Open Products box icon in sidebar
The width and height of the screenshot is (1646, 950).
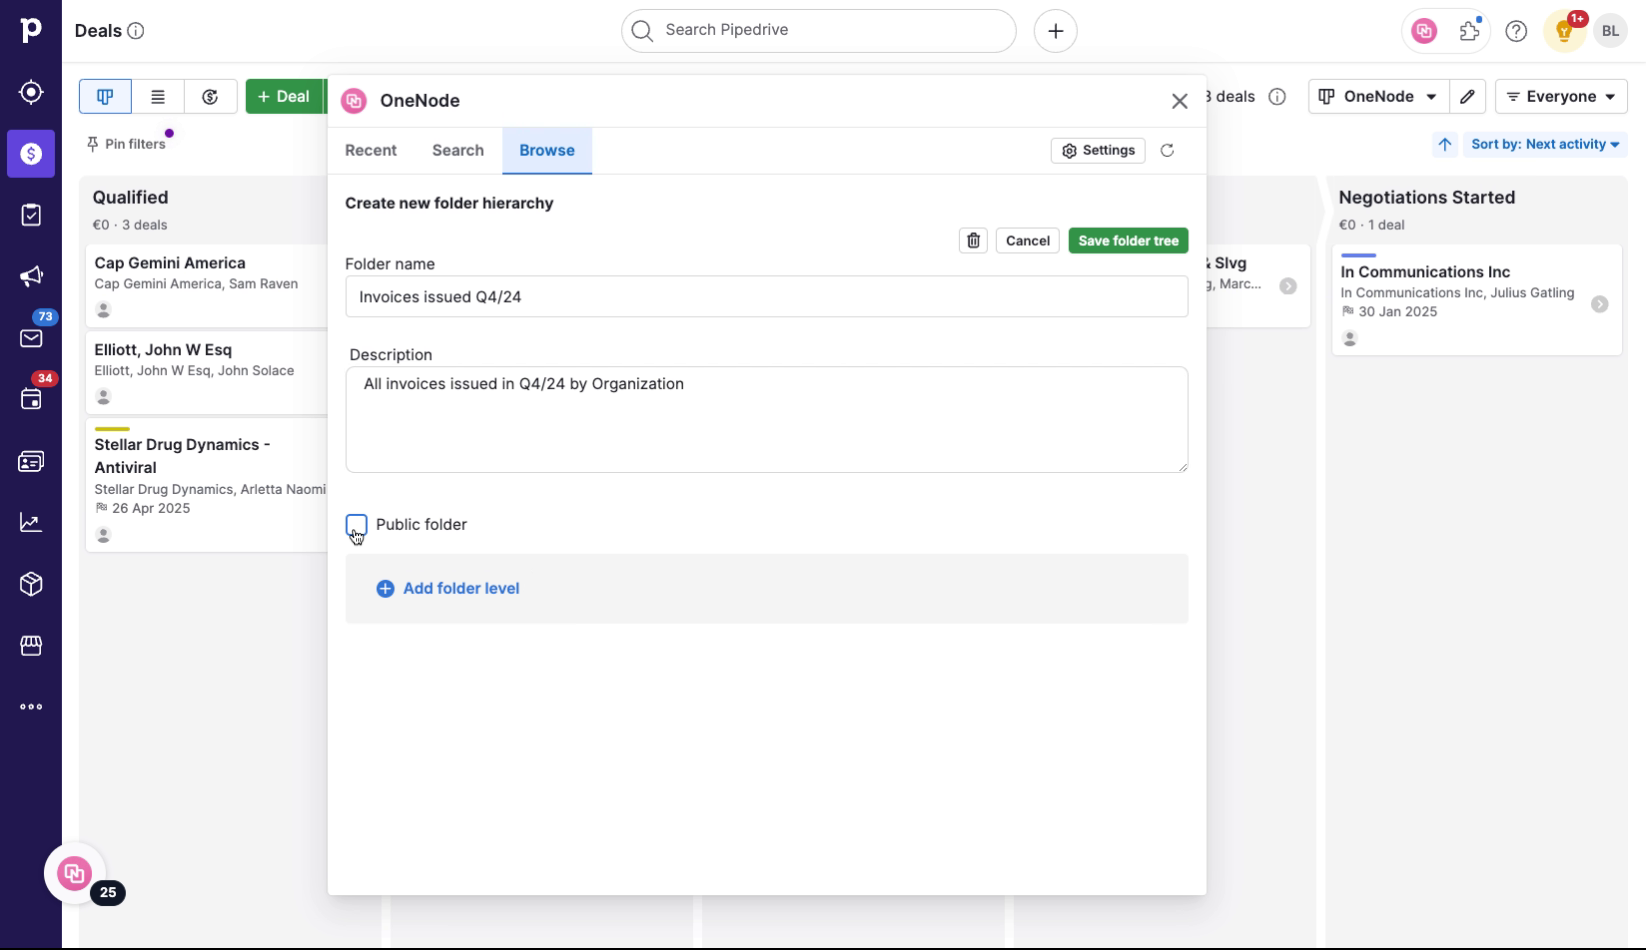(31, 584)
